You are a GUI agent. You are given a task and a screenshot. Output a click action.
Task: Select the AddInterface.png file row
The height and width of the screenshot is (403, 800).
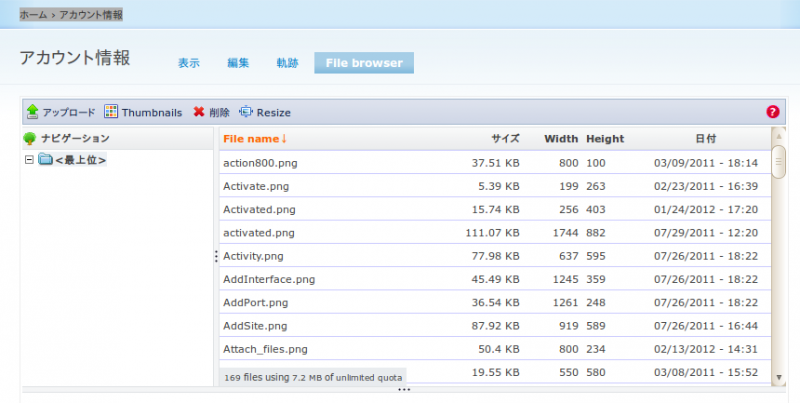pyautogui.click(x=269, y=279)
